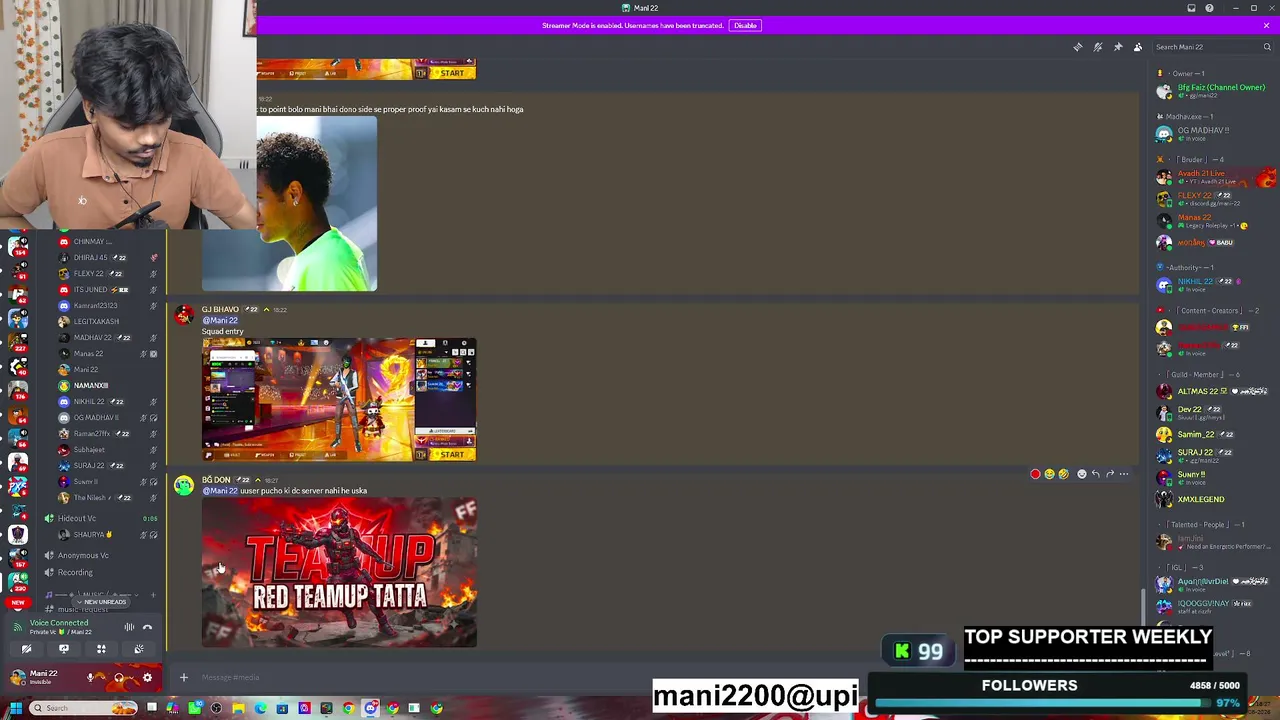
Task: Open the Voice Connected details
Action: pos(59,623)
